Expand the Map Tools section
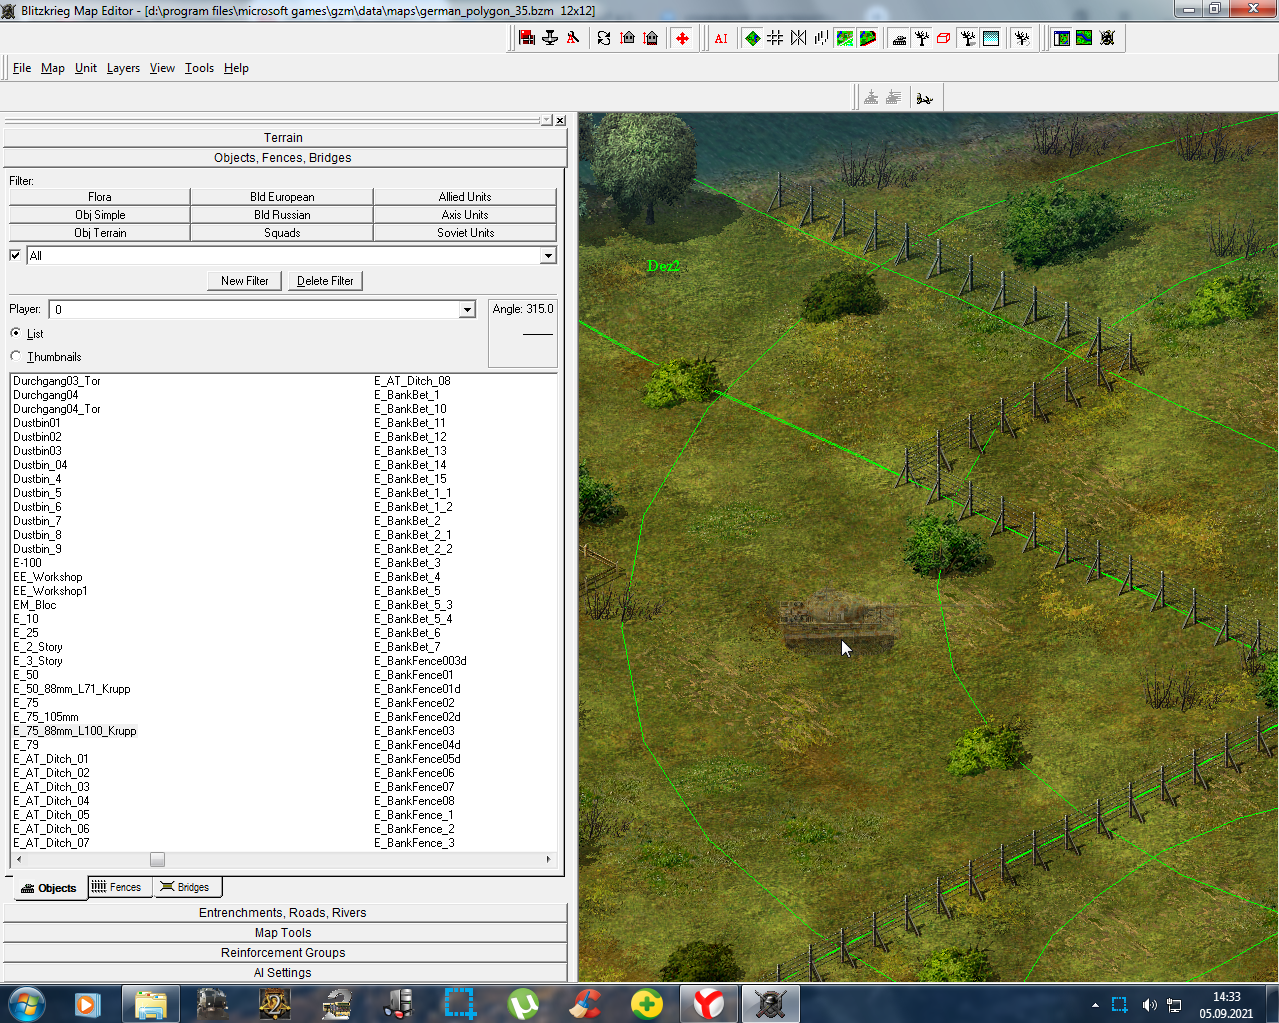Viewport: 1279px width, 1023px height. (284, 933)
